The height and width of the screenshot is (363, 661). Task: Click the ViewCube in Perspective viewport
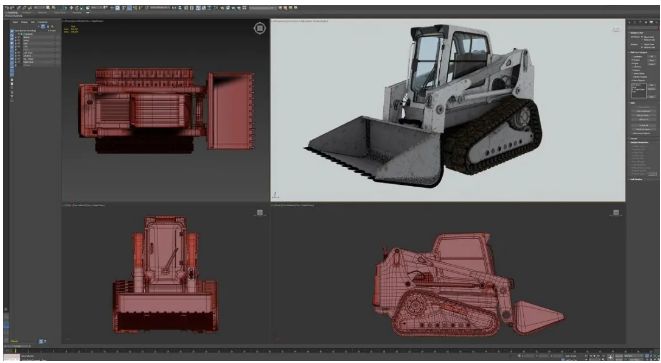point(616,30)
